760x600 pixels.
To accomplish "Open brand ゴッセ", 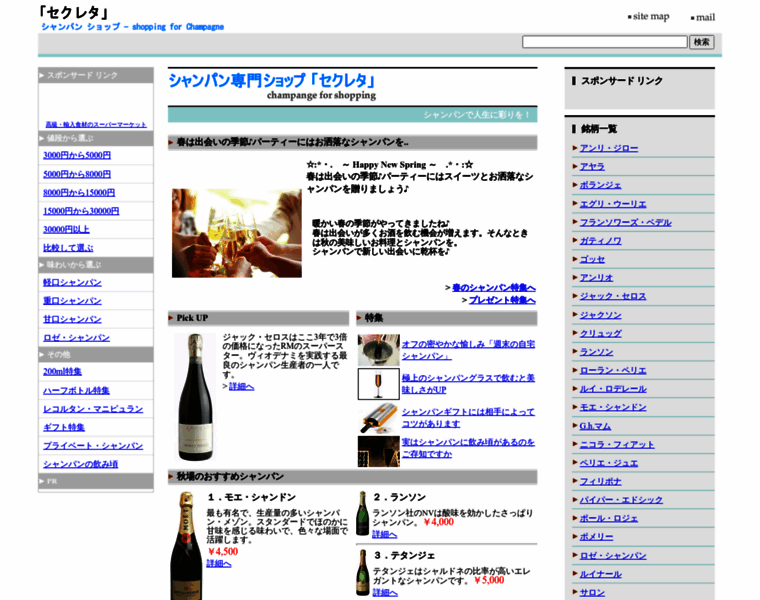I will pos(592,259).
